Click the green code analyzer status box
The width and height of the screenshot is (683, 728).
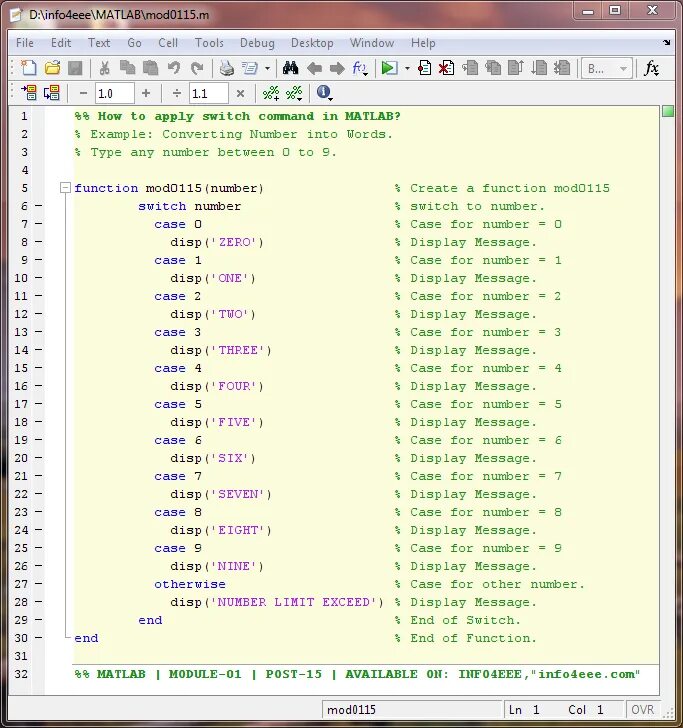668,111
